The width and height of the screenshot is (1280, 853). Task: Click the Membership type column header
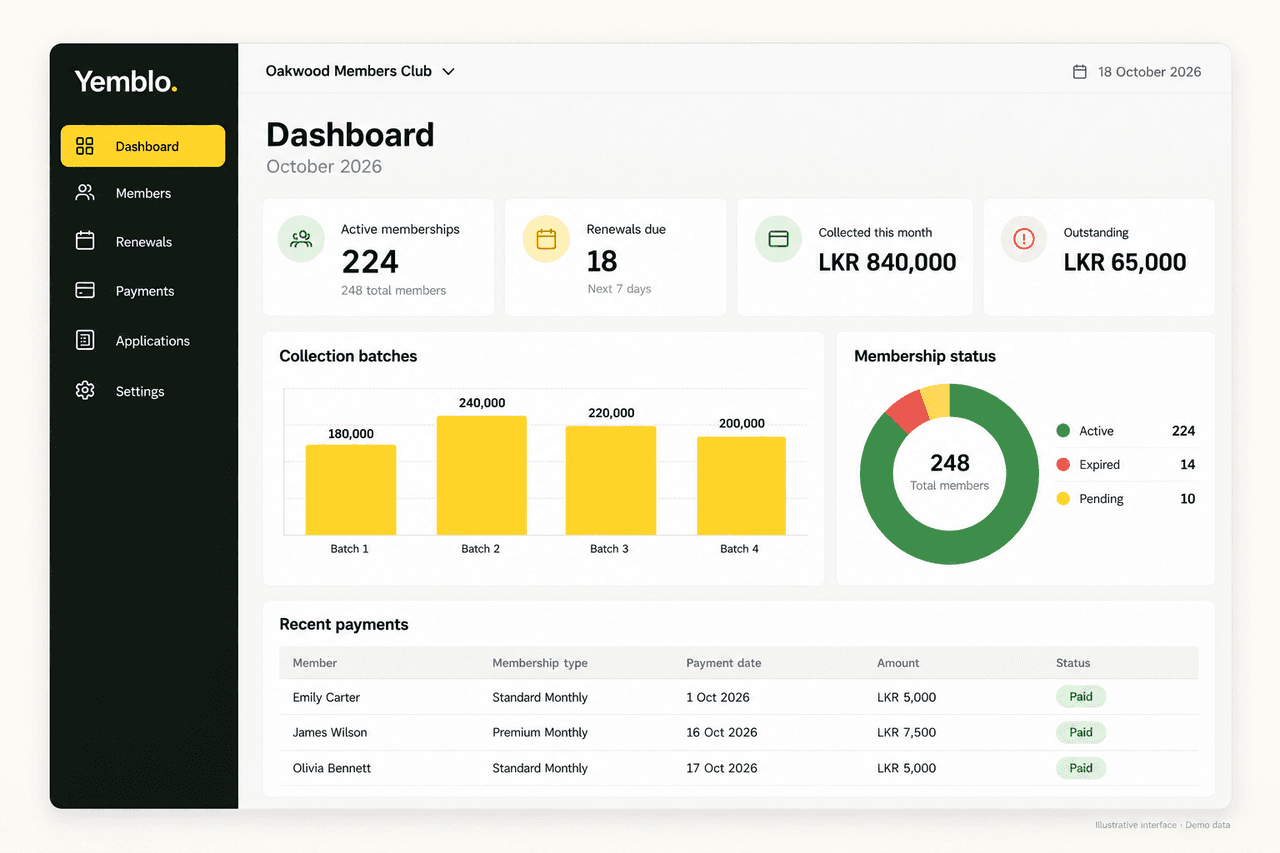pos(540,663)
